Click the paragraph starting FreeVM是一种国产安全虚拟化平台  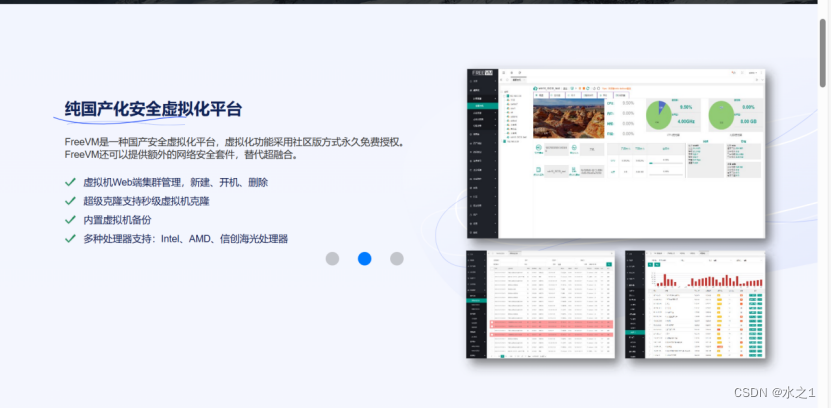click(235, 148)
